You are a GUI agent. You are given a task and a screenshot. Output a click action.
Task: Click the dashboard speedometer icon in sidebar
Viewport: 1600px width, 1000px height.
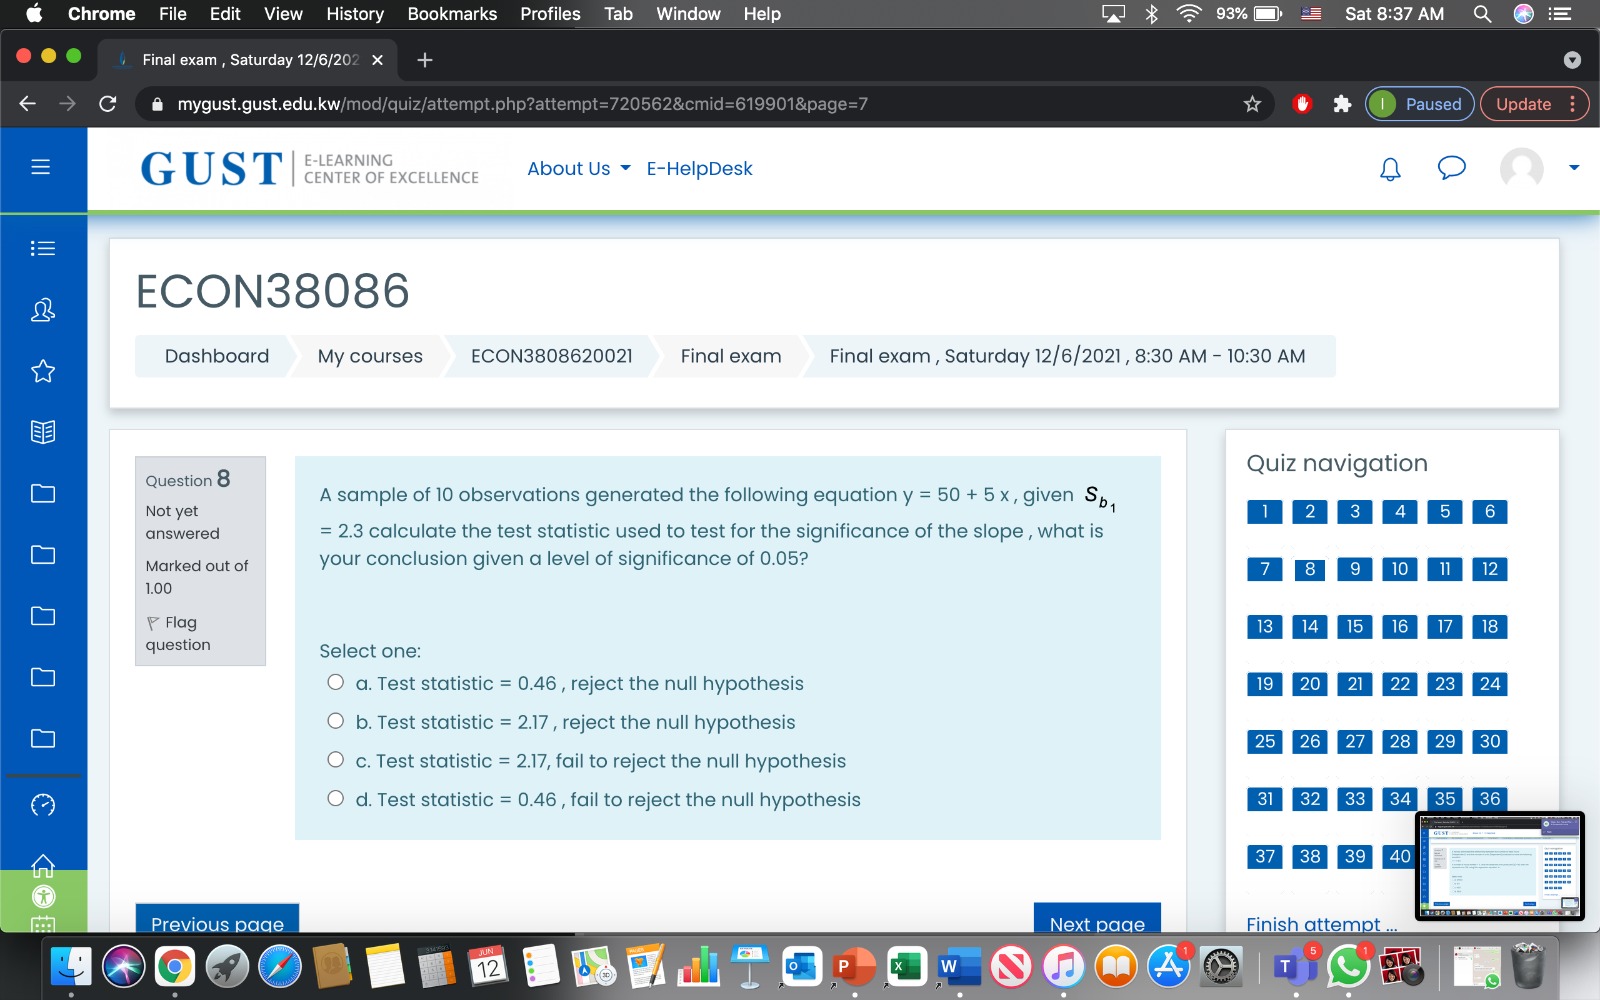click(x=43, y=804)
